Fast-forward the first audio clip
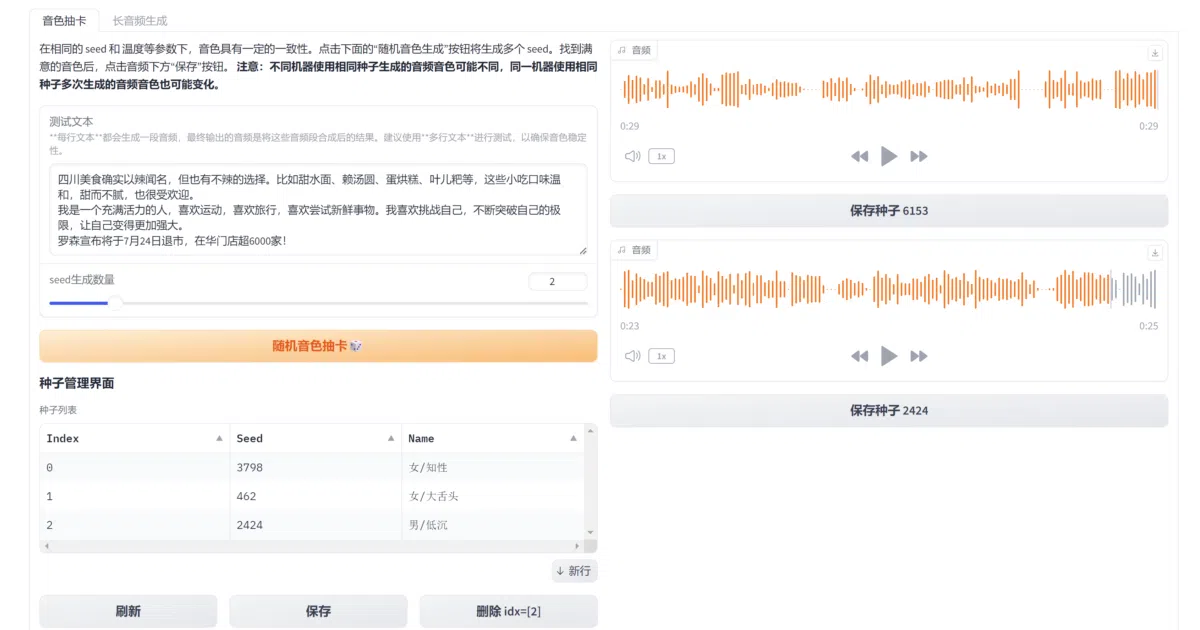Image resolution: width=1200 pixels, height=630 pixels. 919,156
